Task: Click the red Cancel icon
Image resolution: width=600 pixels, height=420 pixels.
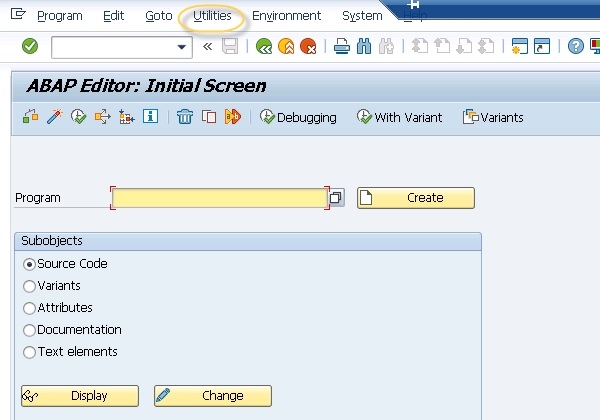Action: [x=308, y=46]
